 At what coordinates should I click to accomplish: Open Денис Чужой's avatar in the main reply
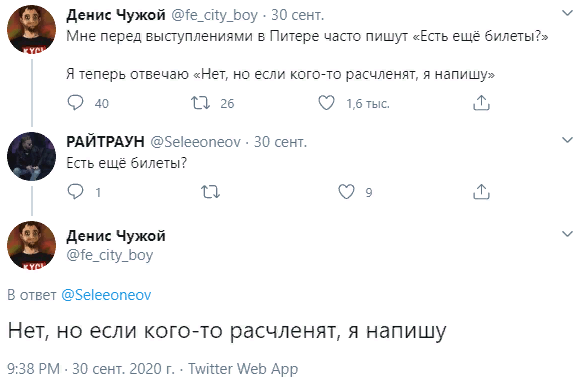pos(31,245)
